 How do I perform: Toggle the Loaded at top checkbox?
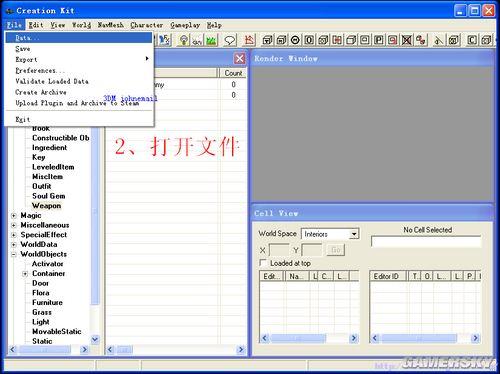point(263,263)
